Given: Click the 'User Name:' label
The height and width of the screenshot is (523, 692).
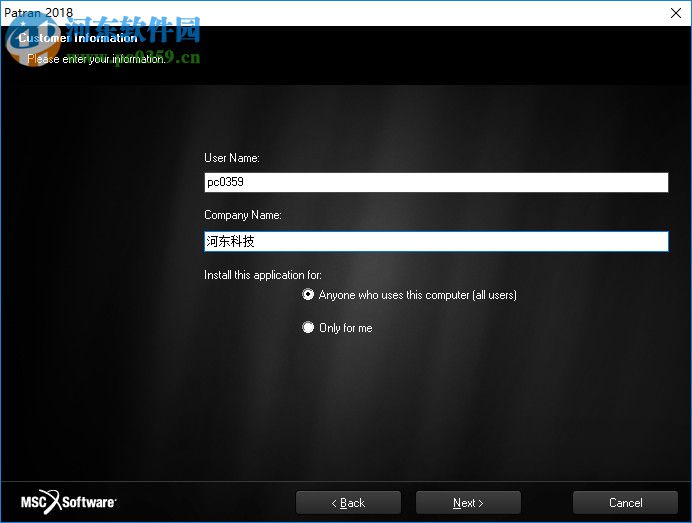Looking at the screenshot, I should pos(232,158).
